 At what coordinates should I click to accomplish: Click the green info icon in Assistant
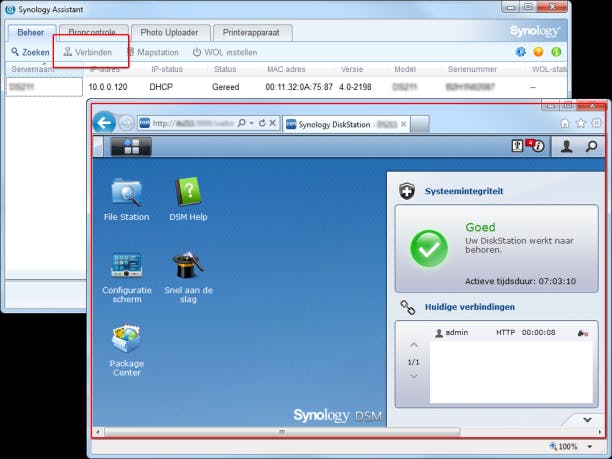pyautogui.click(x=556, y=52)
